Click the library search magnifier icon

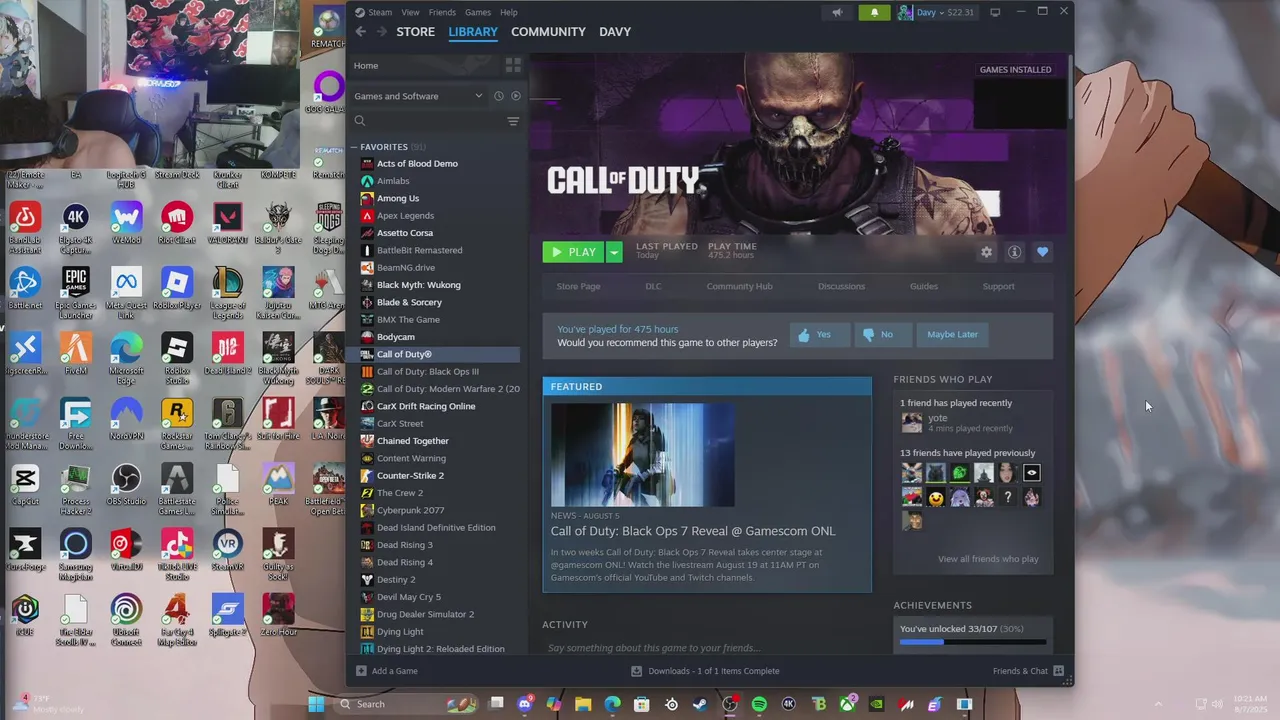point(360,121)
